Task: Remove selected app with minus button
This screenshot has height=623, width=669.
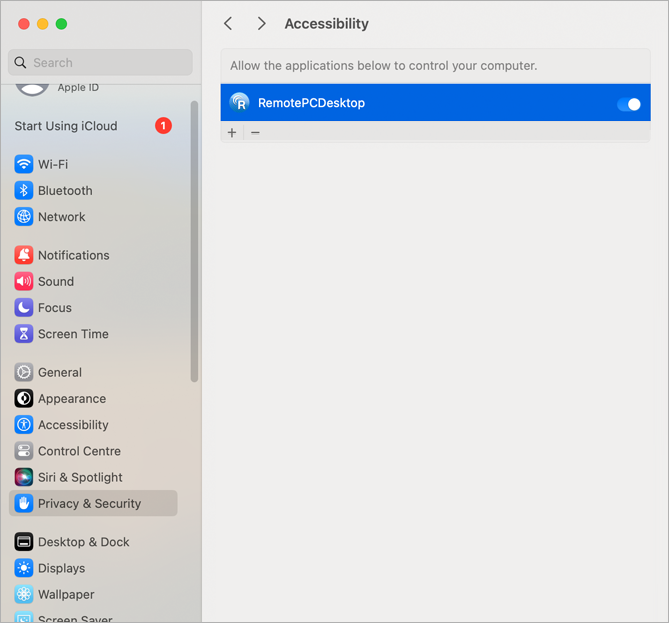Action: pos(255,133)
